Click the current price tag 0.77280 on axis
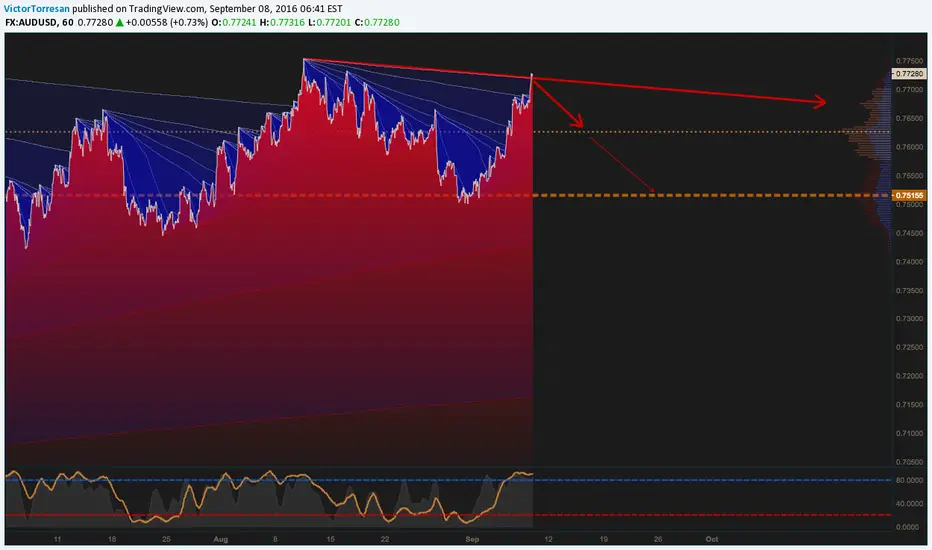 909,74
